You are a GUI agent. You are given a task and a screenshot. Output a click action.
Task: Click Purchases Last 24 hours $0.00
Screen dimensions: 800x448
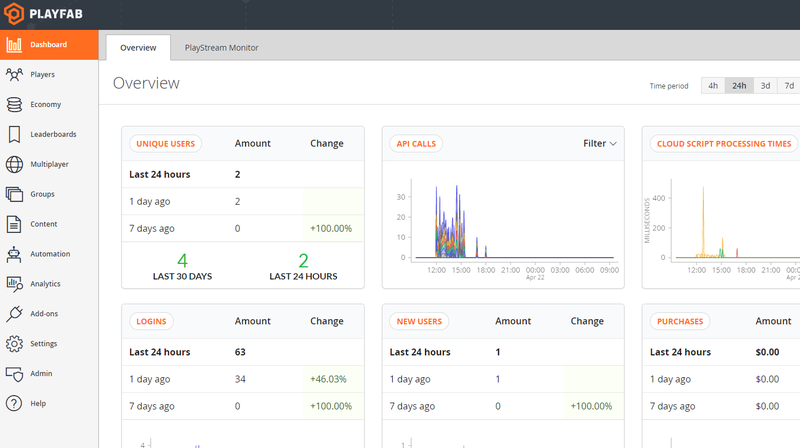point(767,352)
